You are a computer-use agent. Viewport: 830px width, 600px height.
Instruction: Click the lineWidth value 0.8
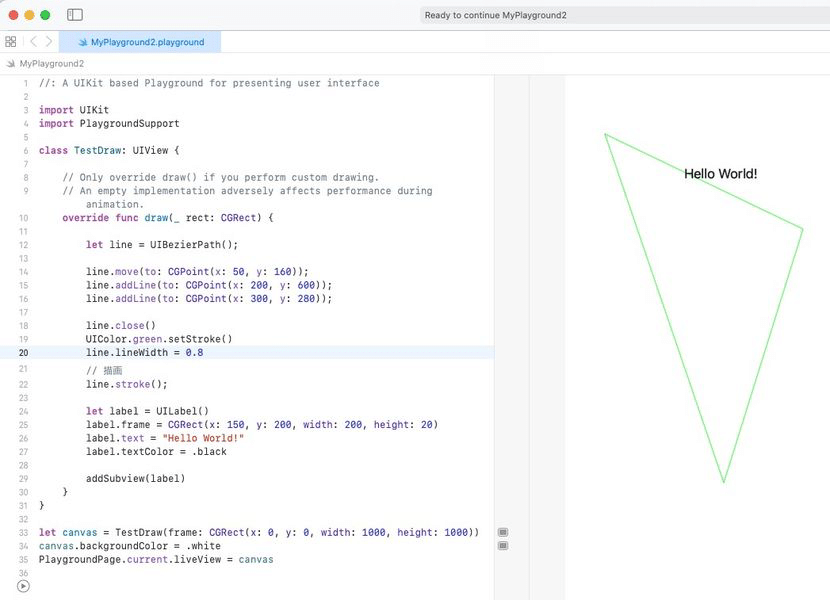[194, 353]
